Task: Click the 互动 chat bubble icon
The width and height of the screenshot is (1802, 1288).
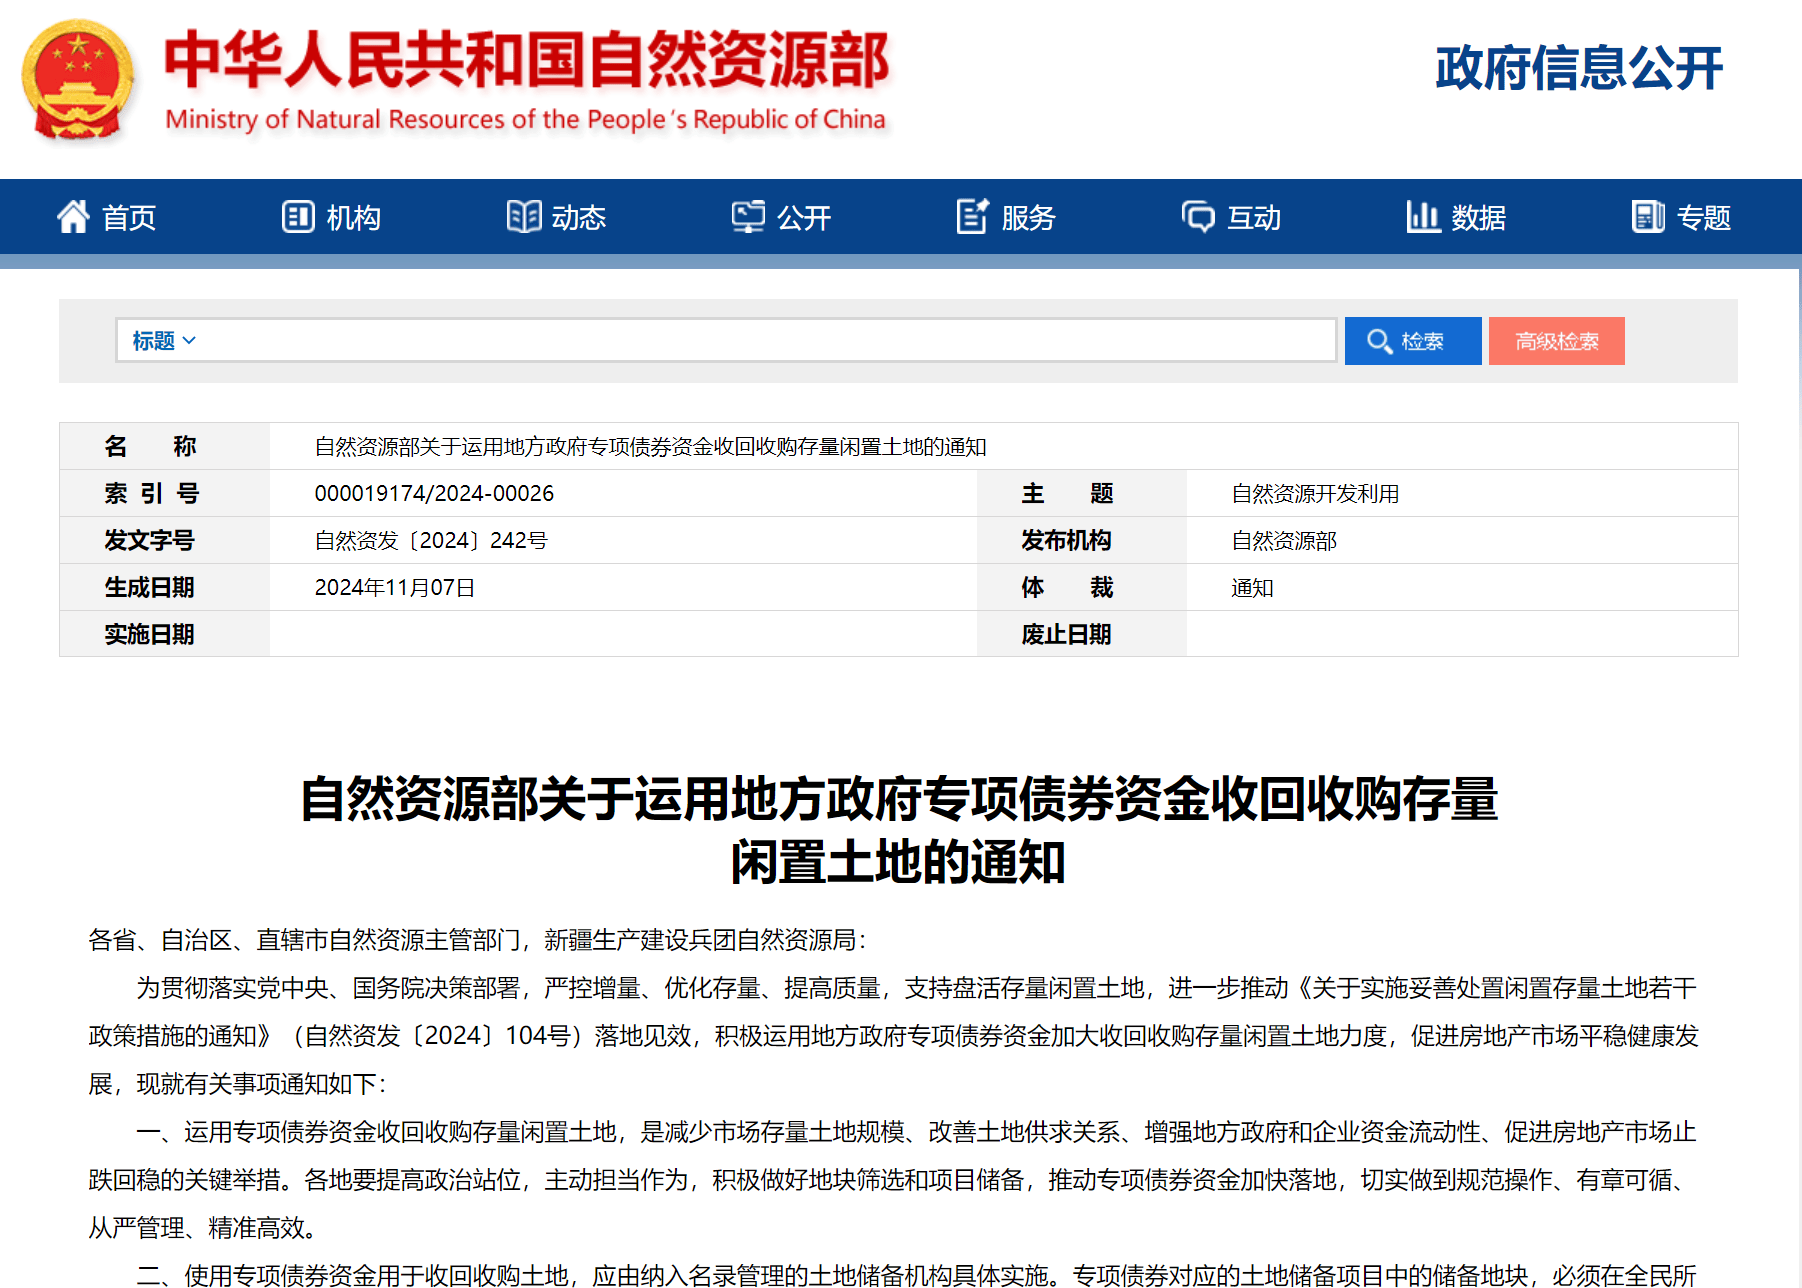Action: point(1198,217)
